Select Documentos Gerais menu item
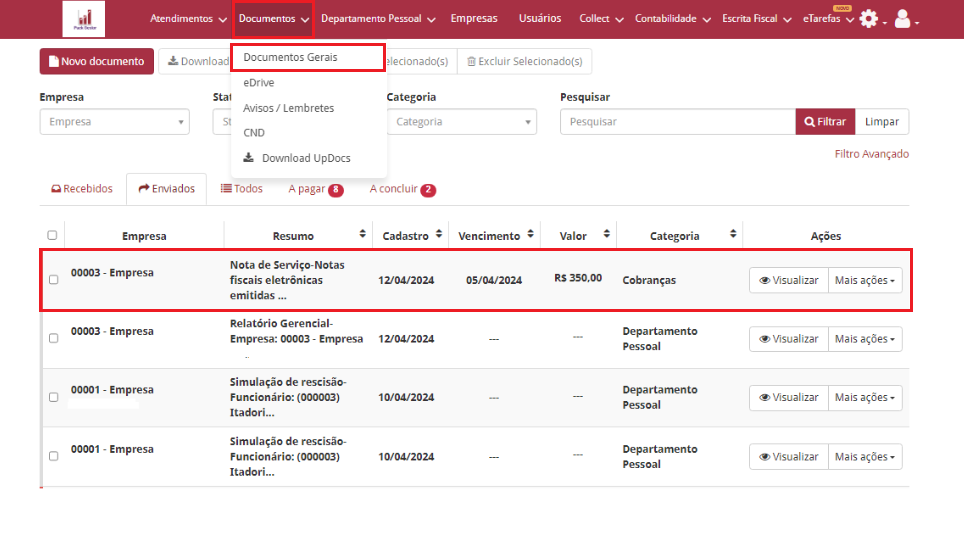This screenshot has width=964, height=555. pos(307,57)
